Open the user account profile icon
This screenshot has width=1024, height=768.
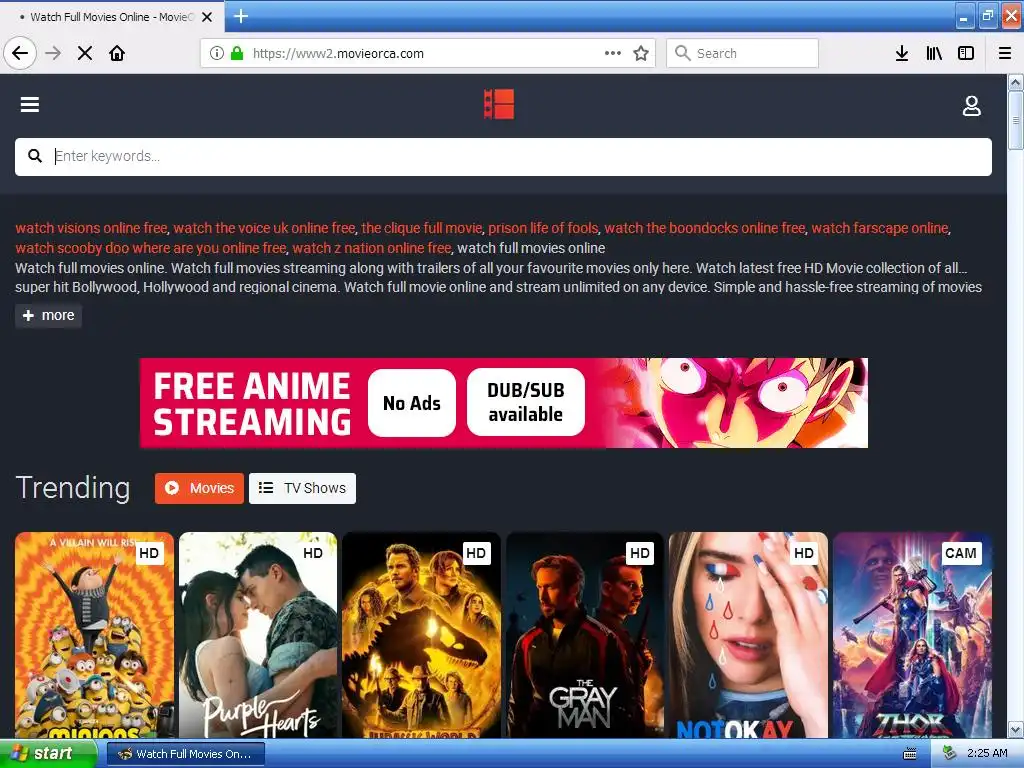tap(971, 105)
